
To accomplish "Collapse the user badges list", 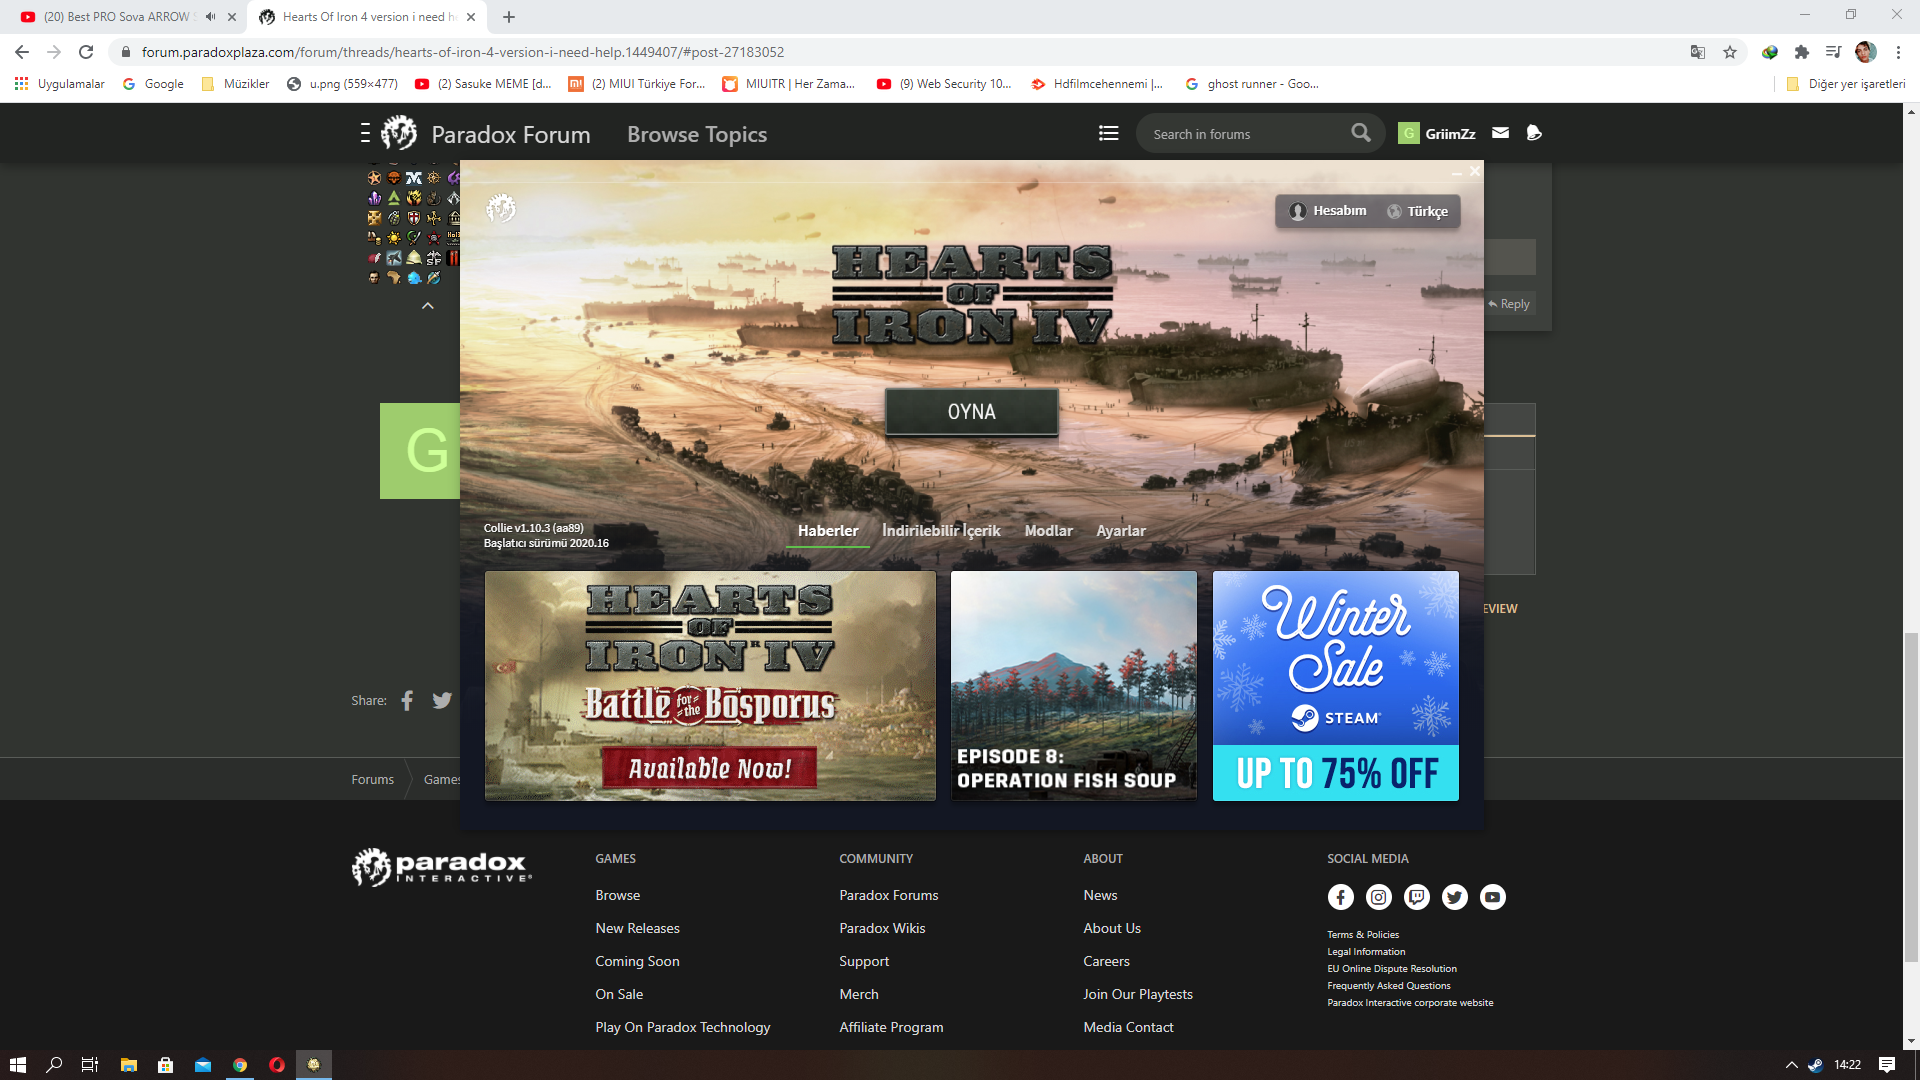I will [428, 306].
